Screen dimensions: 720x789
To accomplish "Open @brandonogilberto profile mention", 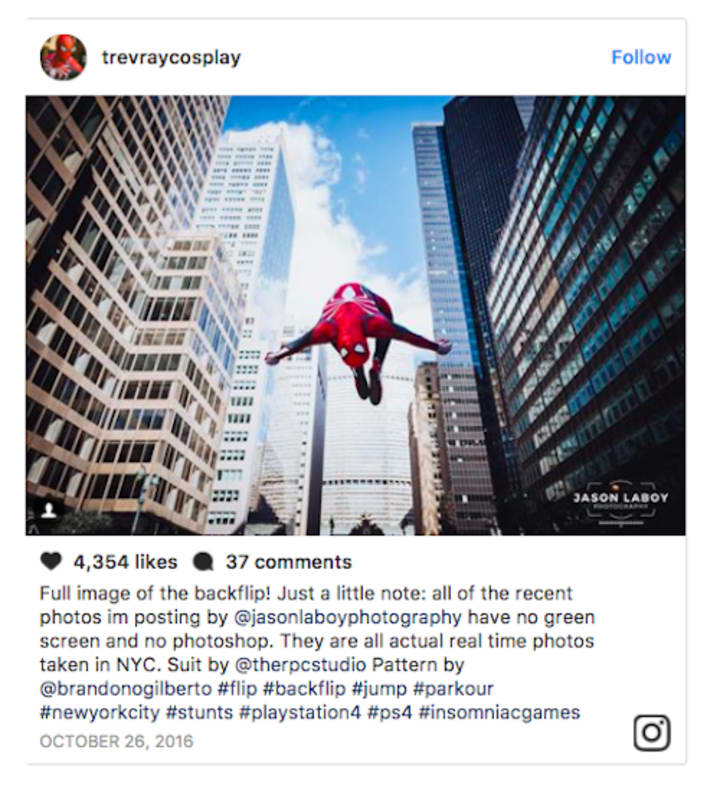I will click(126, 688).
